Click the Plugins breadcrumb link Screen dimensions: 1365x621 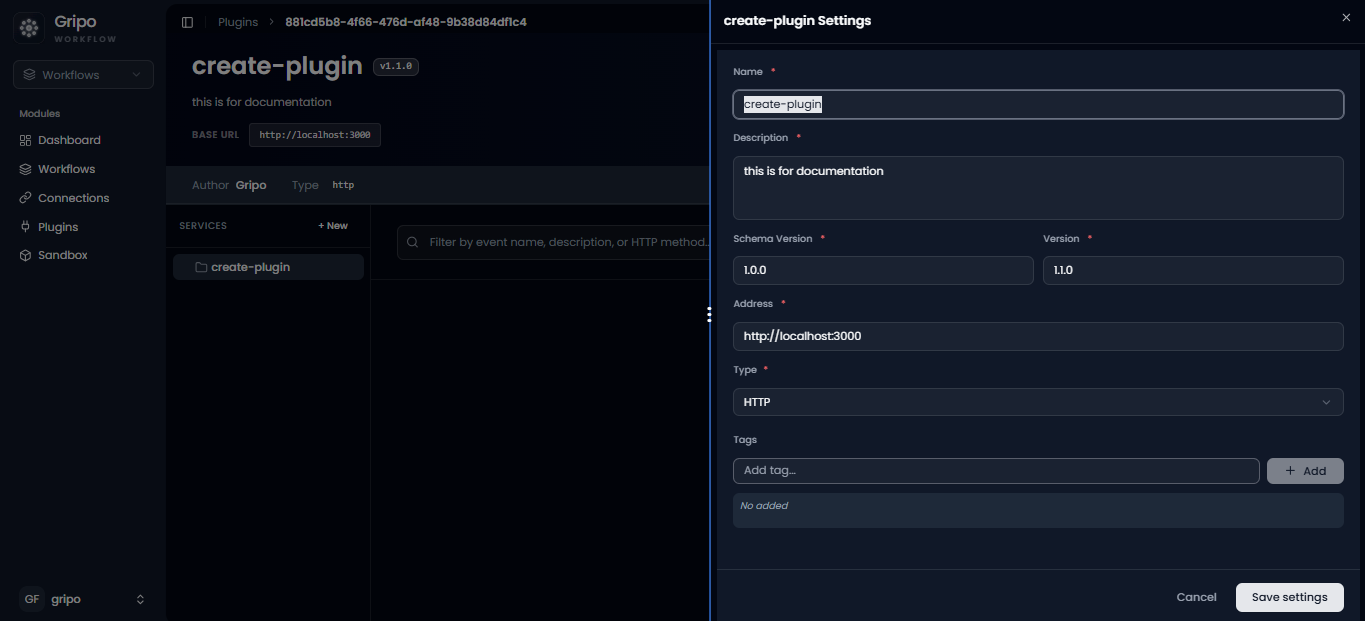pos(238,22)
